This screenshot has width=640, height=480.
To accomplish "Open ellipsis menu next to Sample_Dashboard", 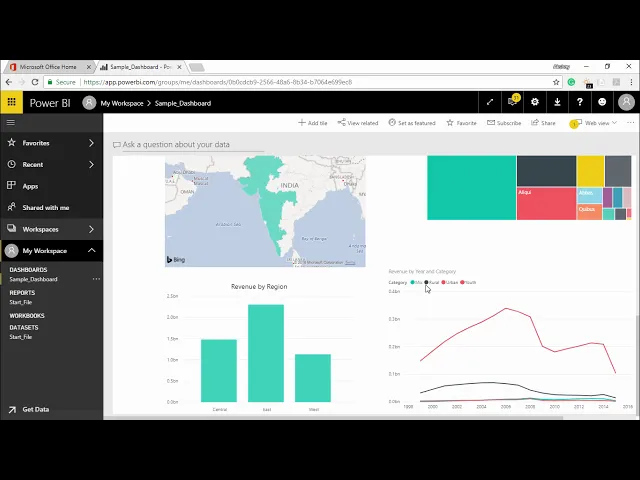I will point(96,279).
